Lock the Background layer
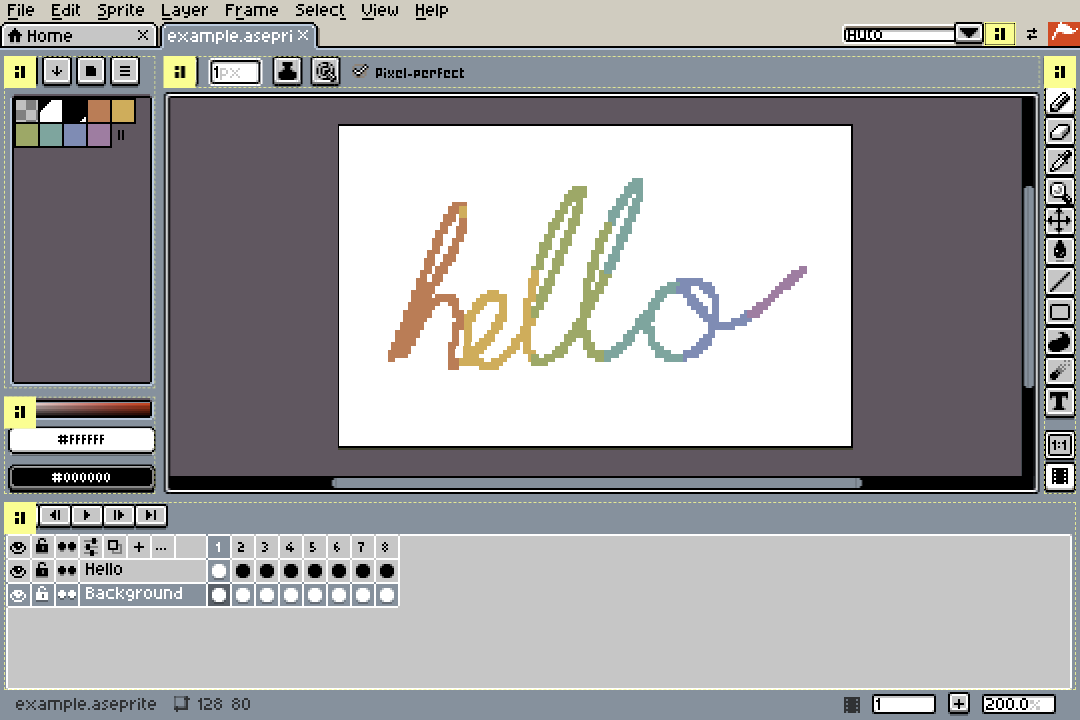Viewport: 1080px width, 720px height. pyautogui.click(x=42, y=595)
